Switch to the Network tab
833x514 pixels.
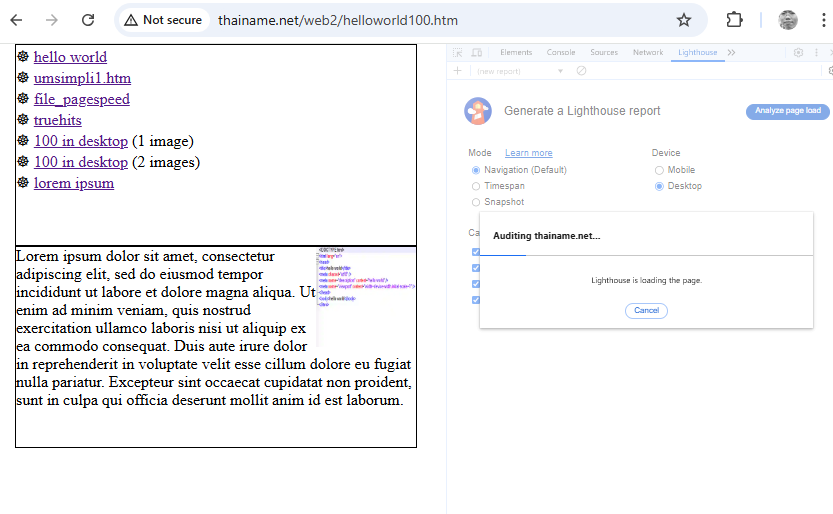(x=648, y=52)
